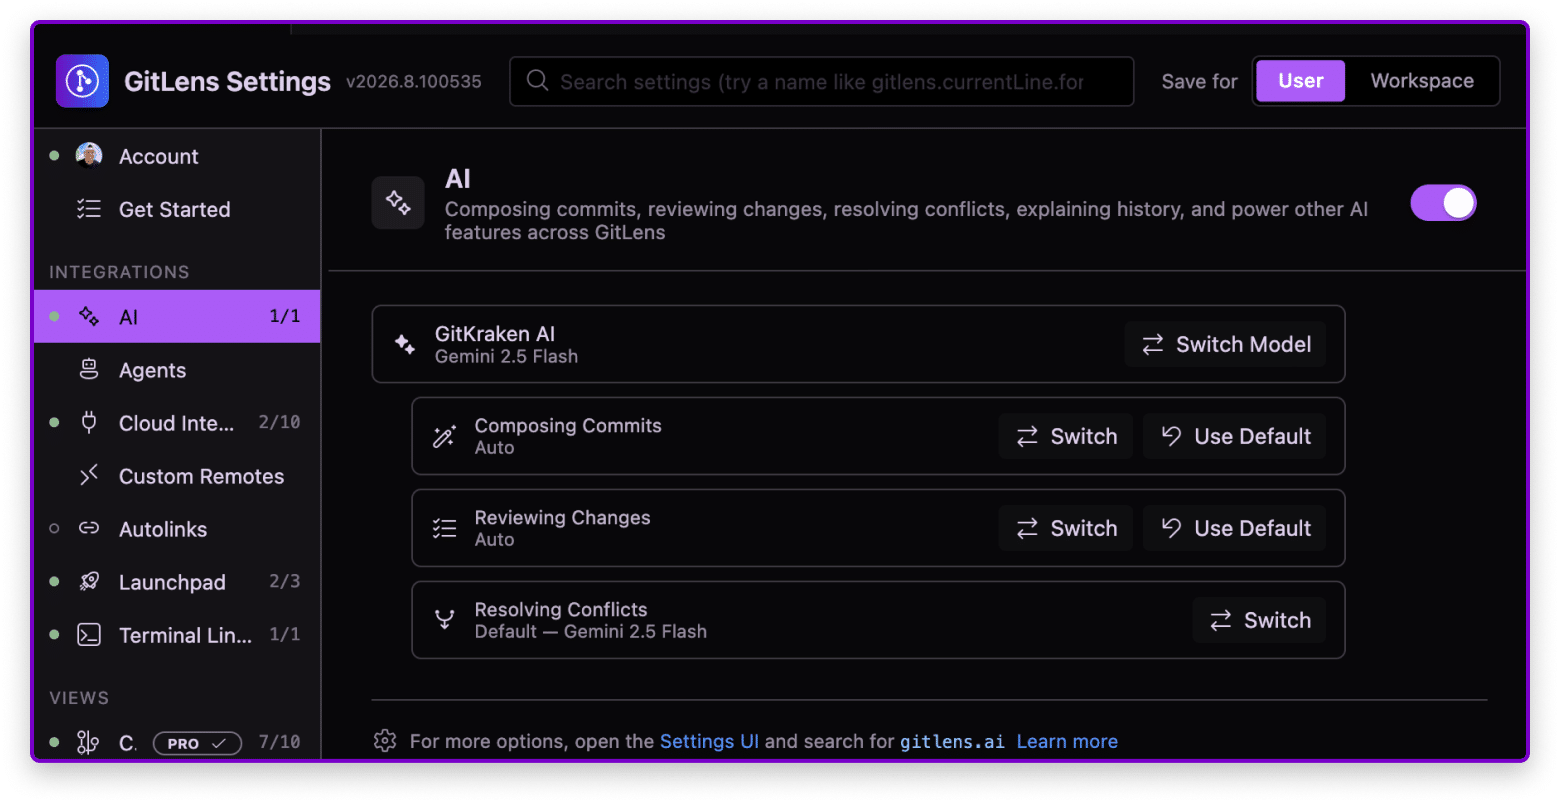The image size is (1560, 803).
Task: Click the Default — Gemini 2.5 Flash text
Action: [590, 631]
